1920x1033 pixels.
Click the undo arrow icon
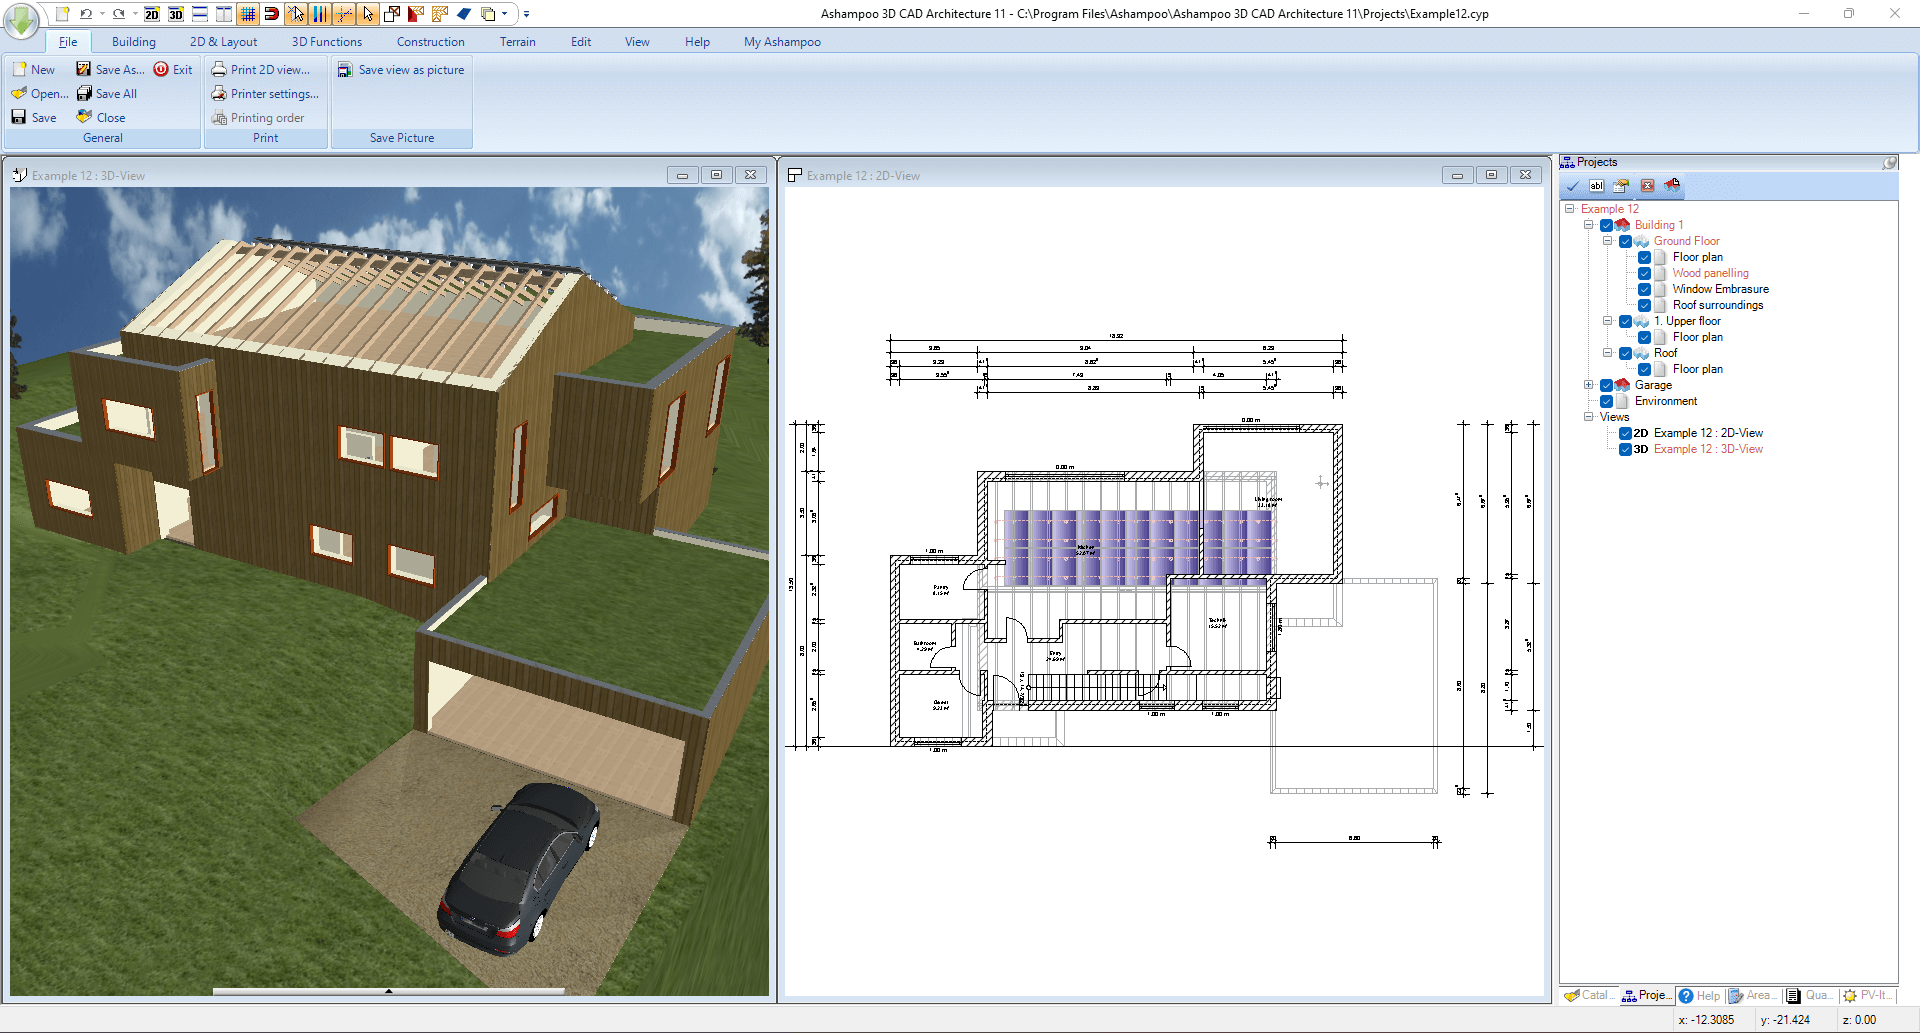[86, 14]
